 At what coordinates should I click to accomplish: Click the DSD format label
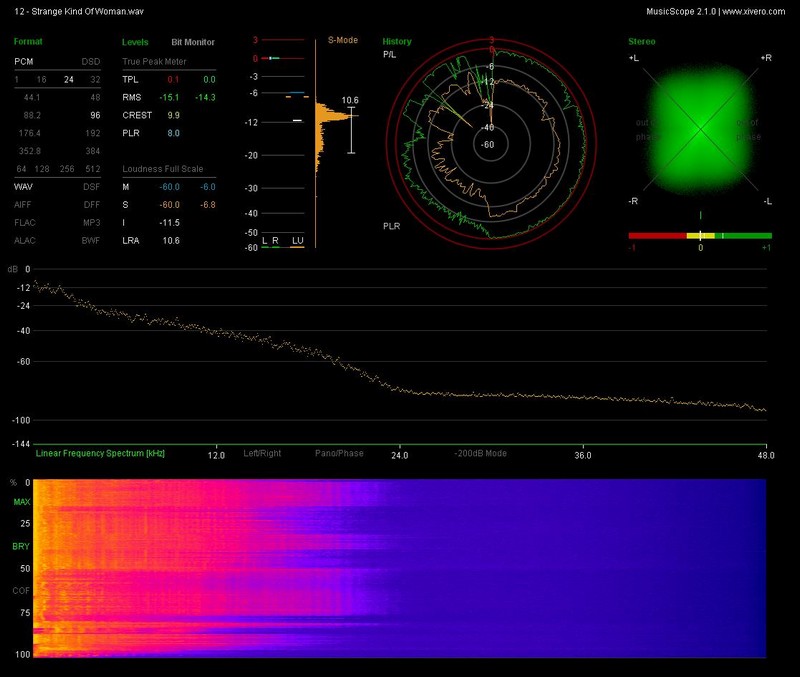(91, 62)
